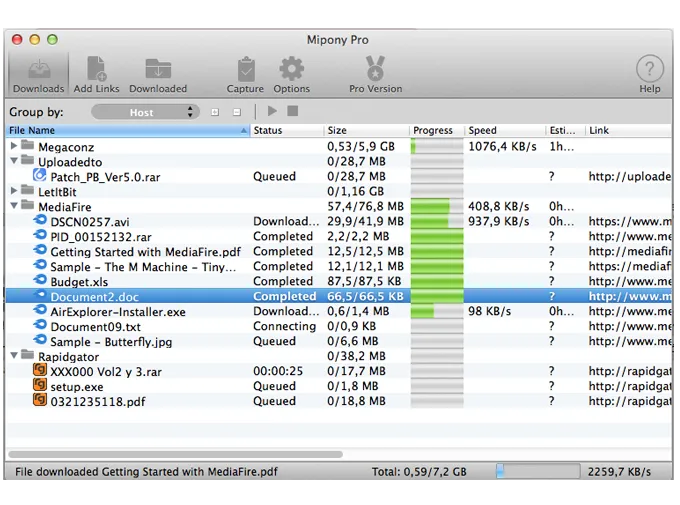The image size is (680, 505).
Task: Click the AirExplorer-Installer.exe MediaFire icon
Action: click(x=40, y=310)
